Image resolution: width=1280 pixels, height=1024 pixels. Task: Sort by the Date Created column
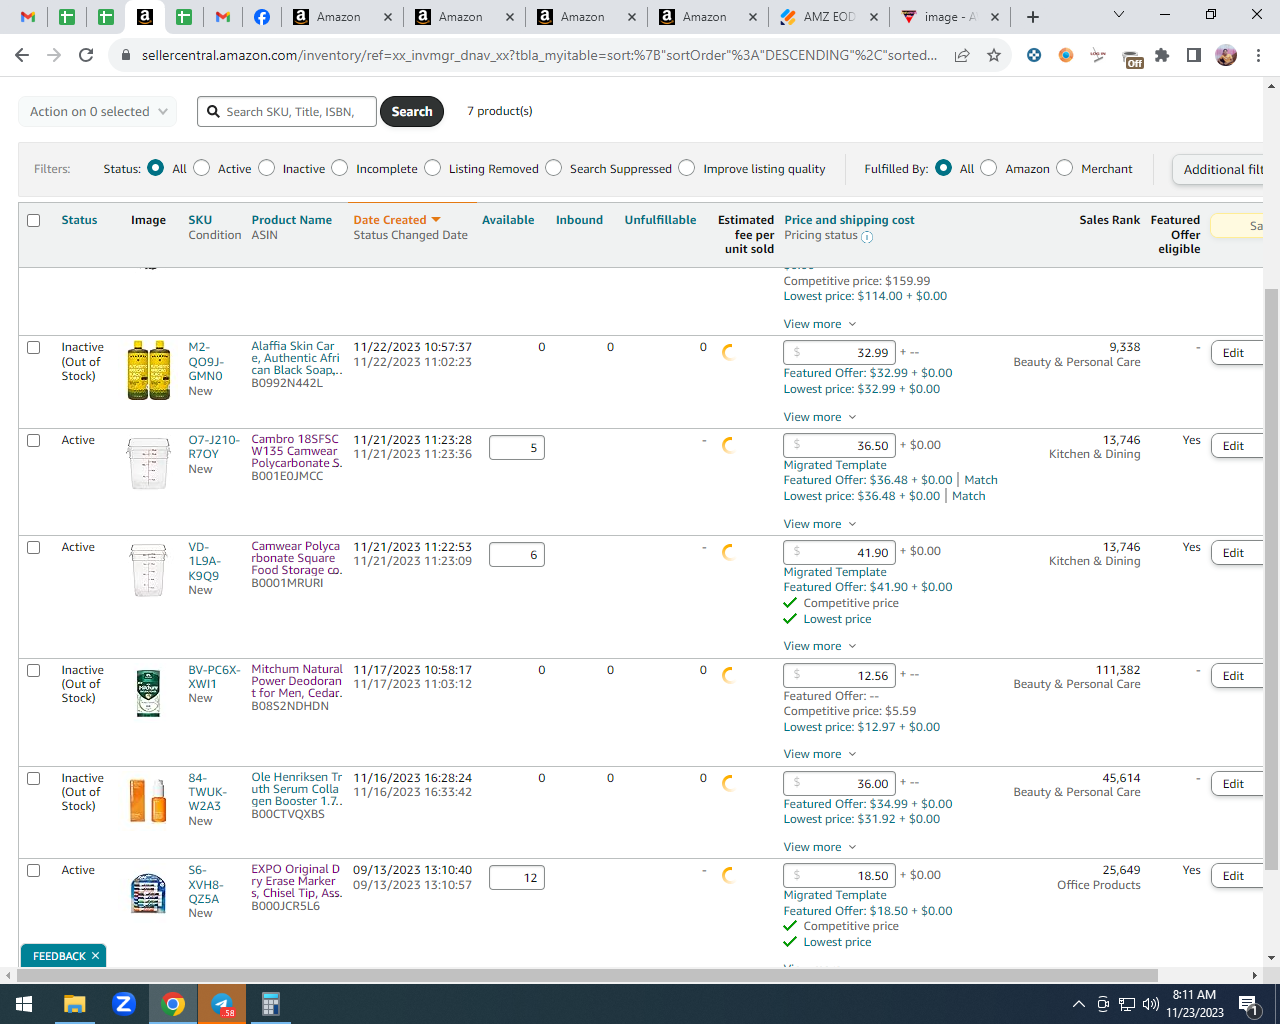point(397,220)
